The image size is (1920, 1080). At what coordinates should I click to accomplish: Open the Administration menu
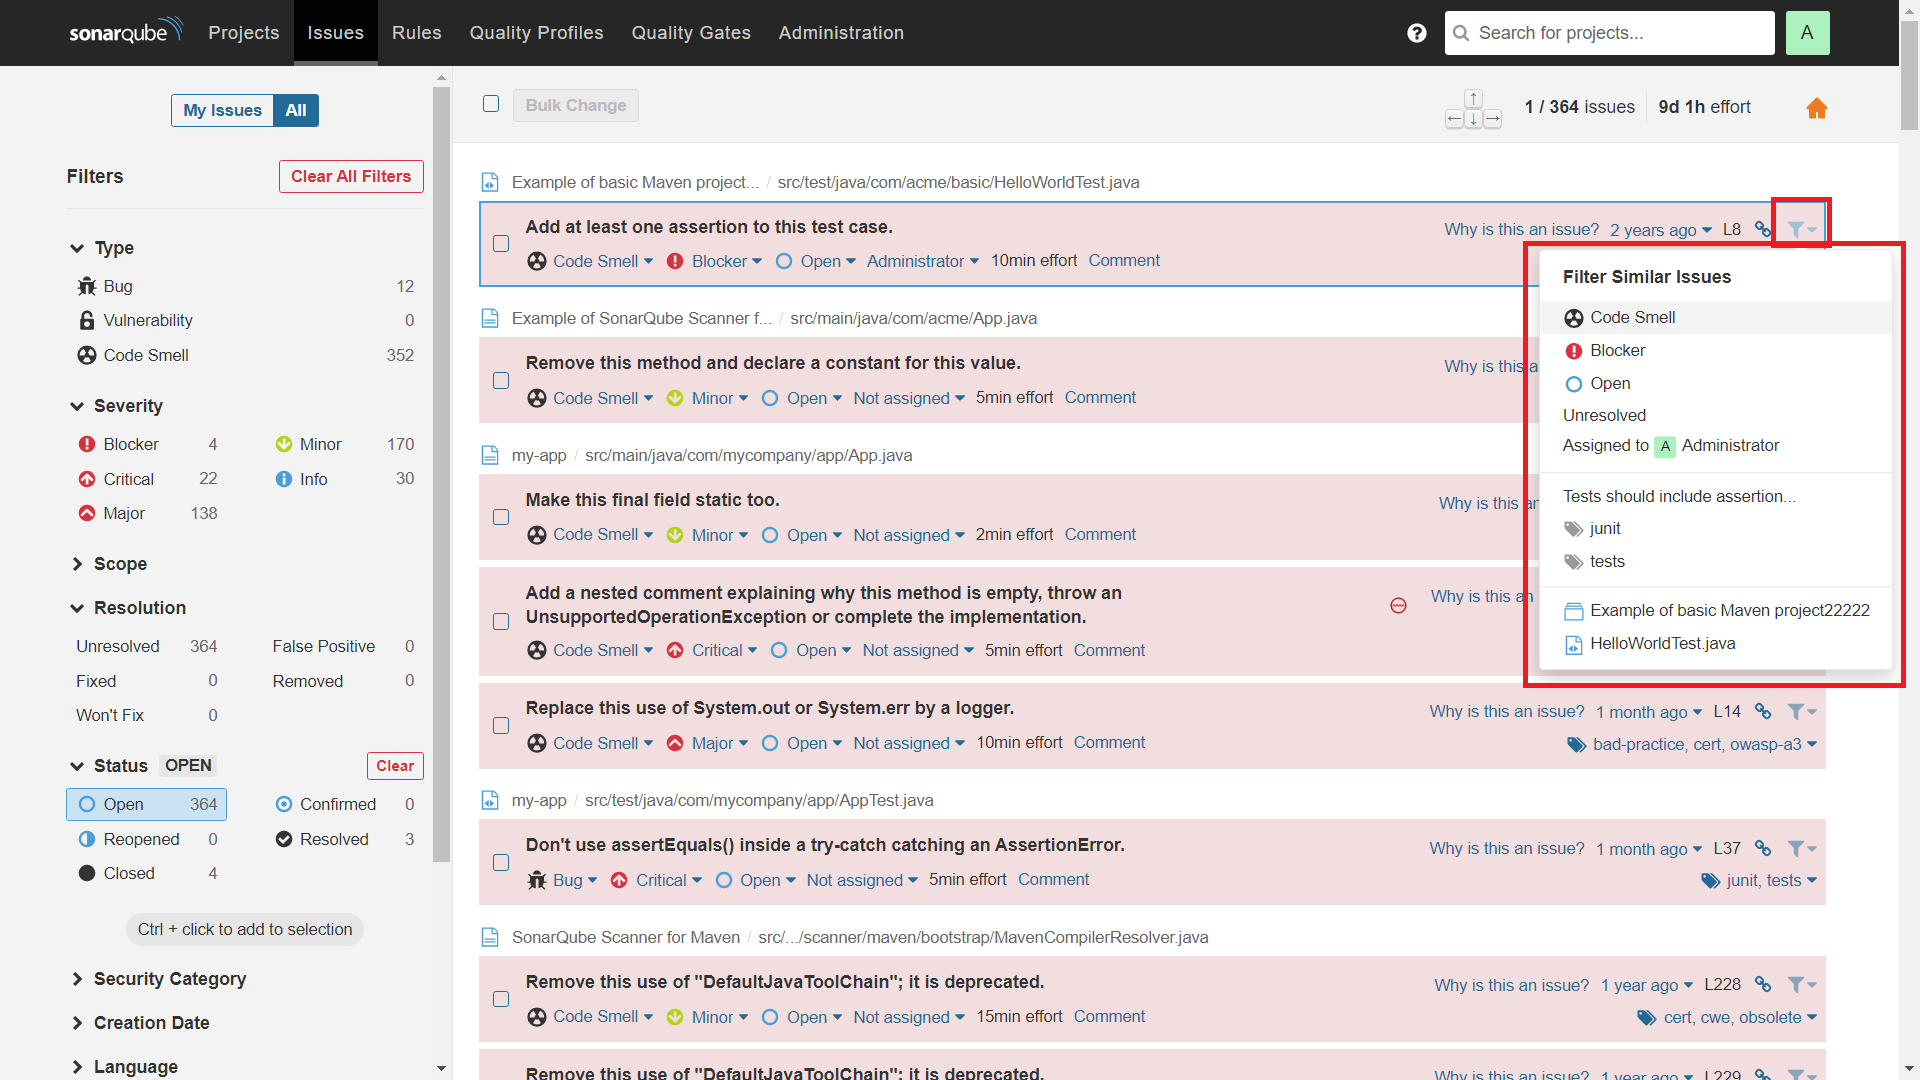click(841, 33)
